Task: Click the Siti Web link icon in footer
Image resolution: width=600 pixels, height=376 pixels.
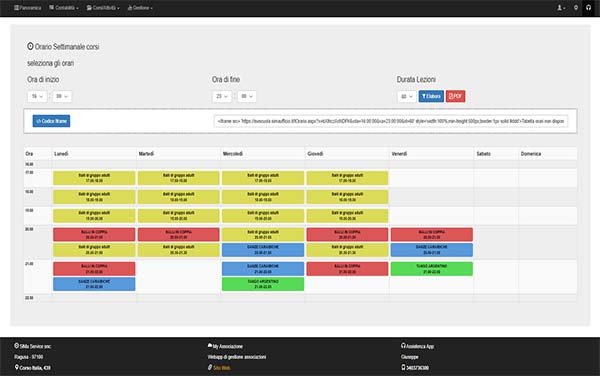Action: [210, 368]
